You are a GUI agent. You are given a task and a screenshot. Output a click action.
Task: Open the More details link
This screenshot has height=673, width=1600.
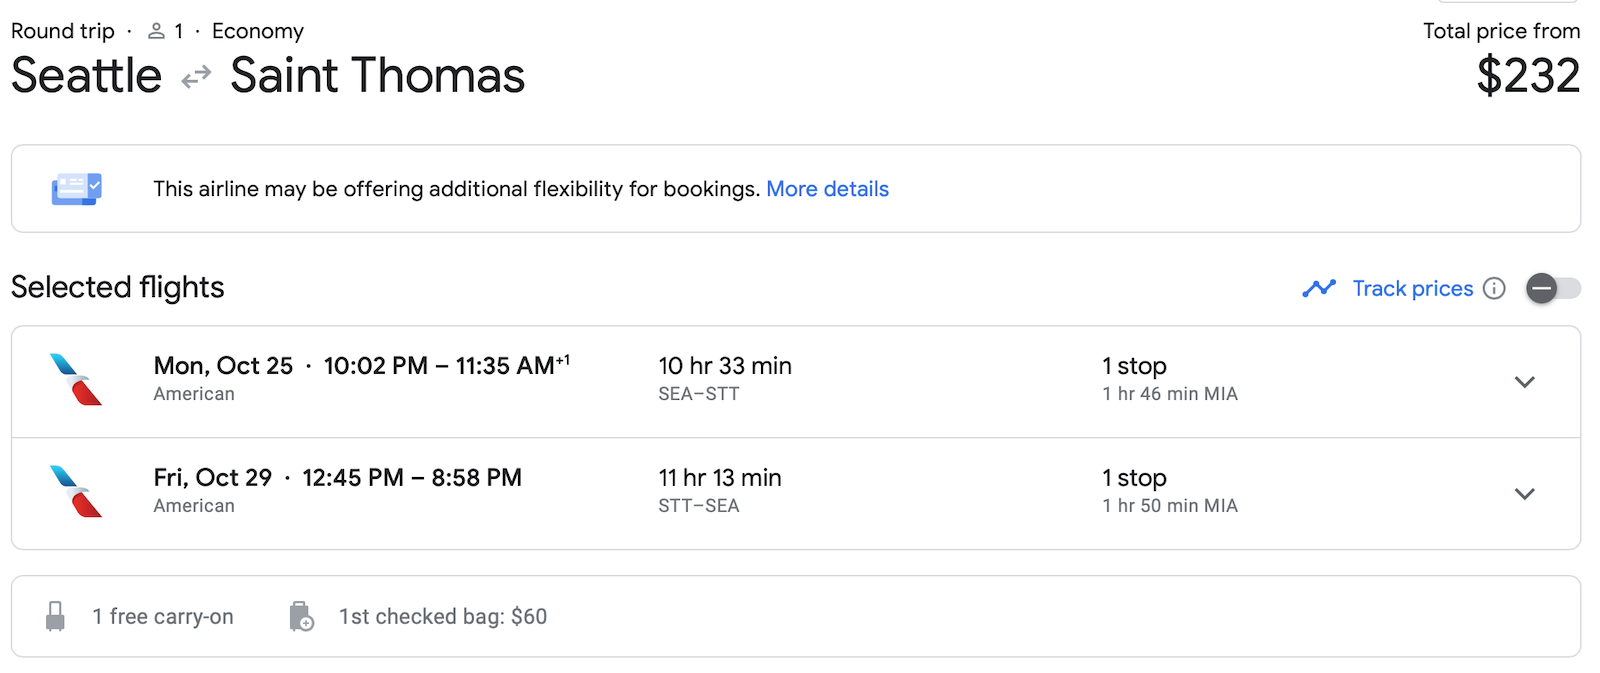pos(827,189)
